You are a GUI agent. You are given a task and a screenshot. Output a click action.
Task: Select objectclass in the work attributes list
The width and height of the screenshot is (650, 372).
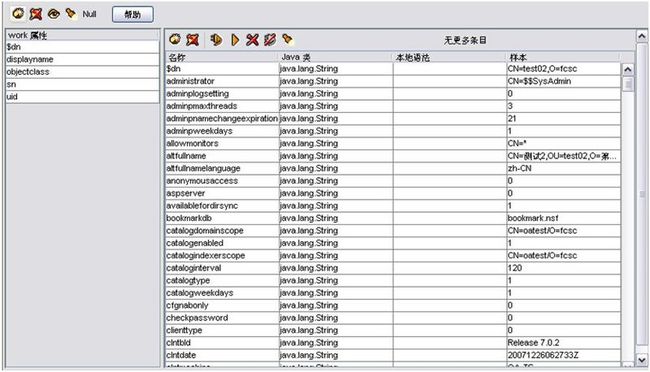tap(82, 72)
